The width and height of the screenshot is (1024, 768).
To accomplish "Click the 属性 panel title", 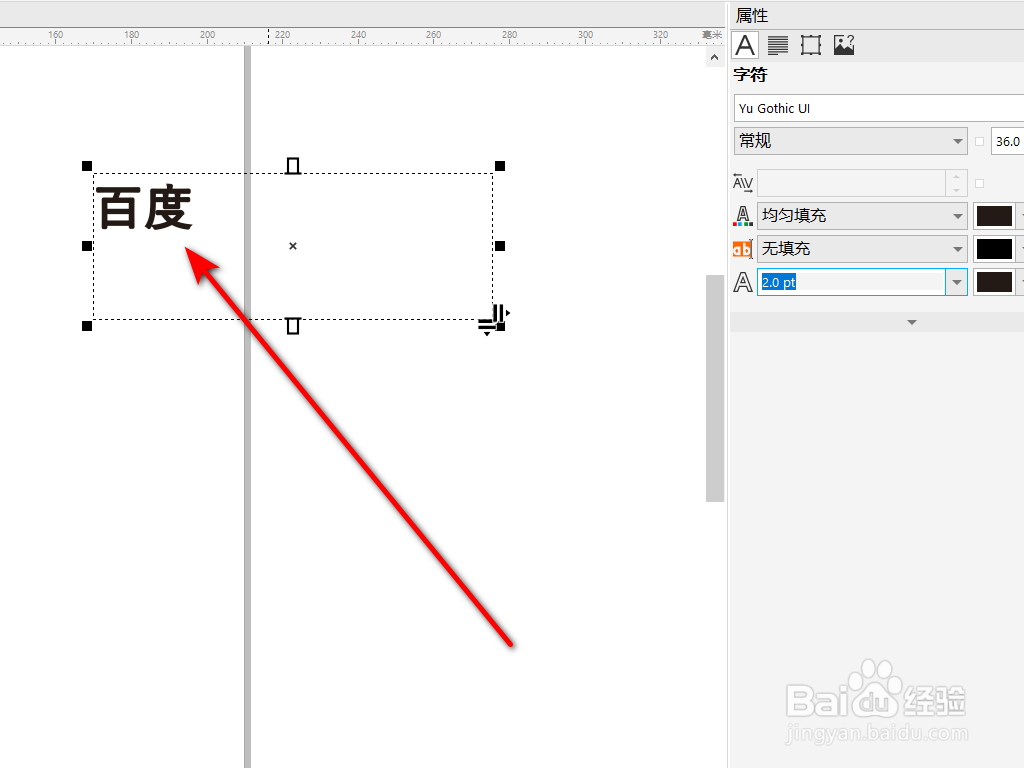I will coord(751,14).
